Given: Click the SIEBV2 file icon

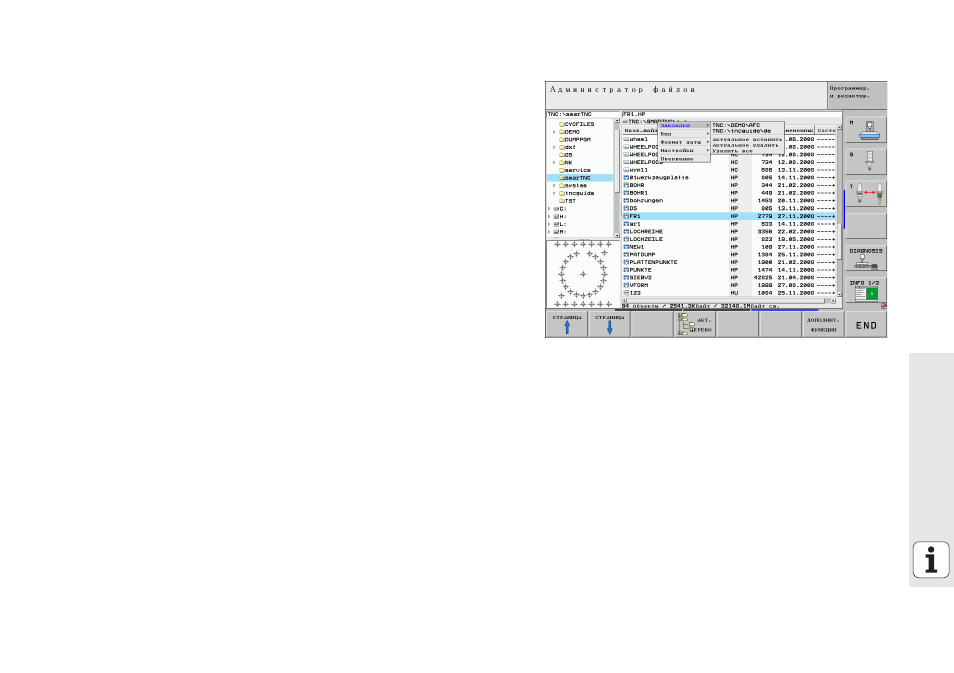Looking at the screenshot, I should (626, 277).
